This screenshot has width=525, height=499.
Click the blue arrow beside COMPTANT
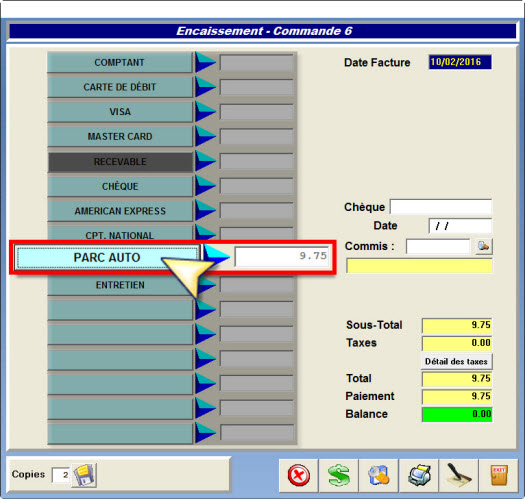click(x=205, y=62)
